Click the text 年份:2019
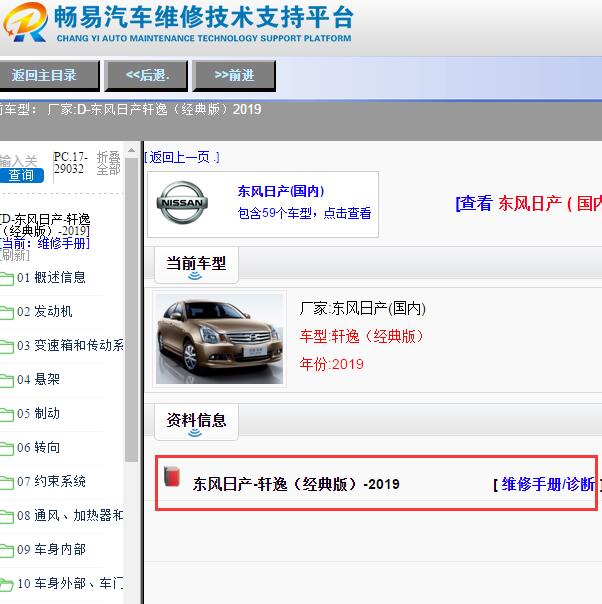 (332, 364)
